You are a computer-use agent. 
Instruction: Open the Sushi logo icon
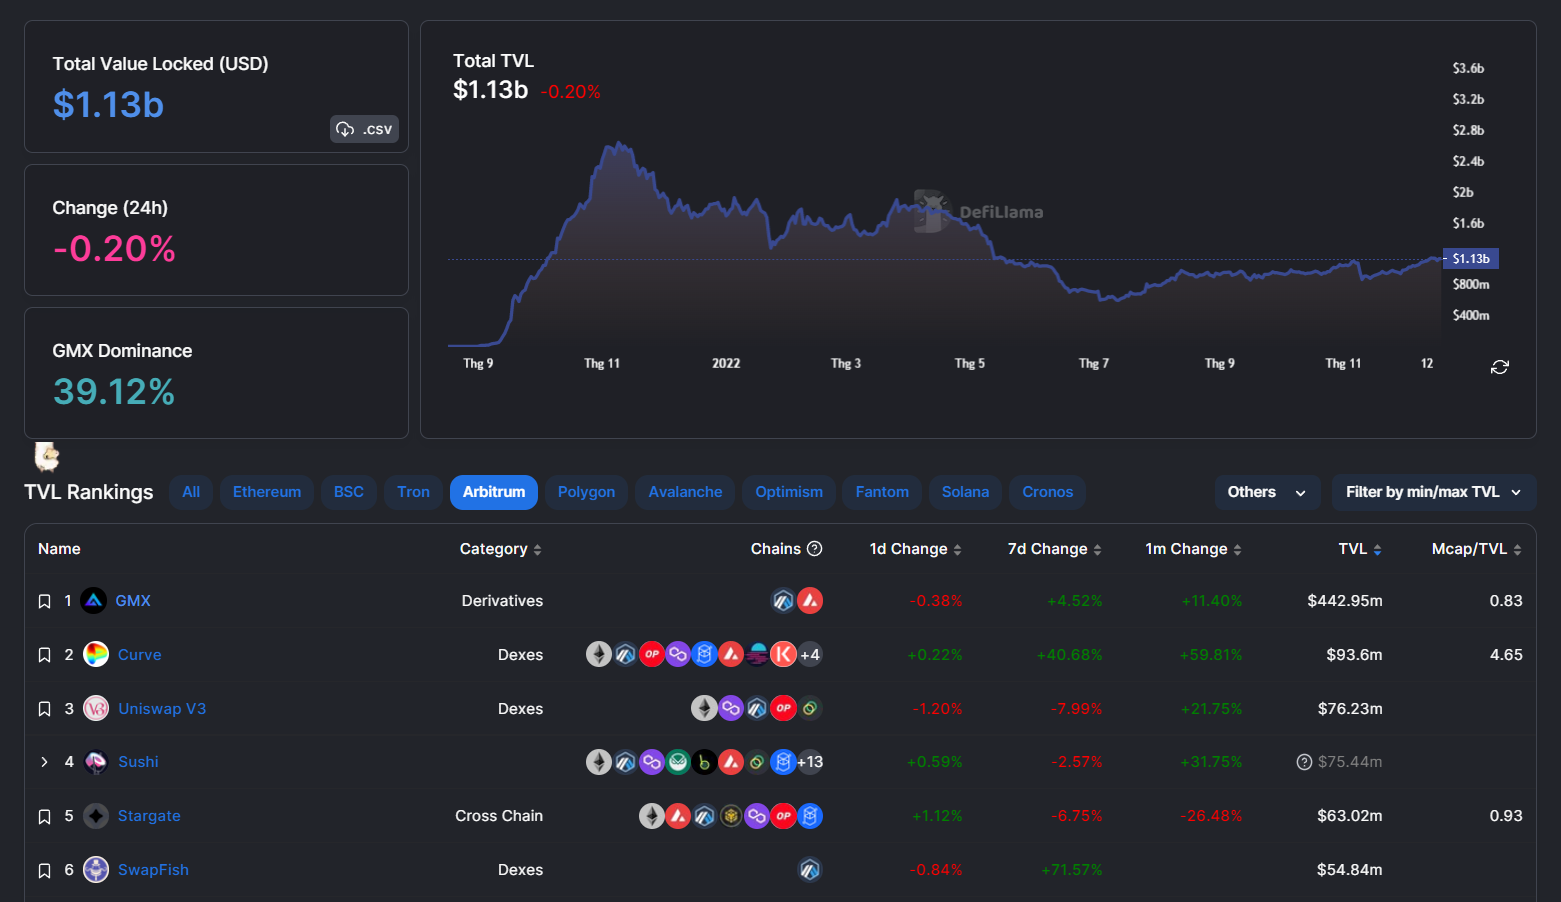click(96, 762)
